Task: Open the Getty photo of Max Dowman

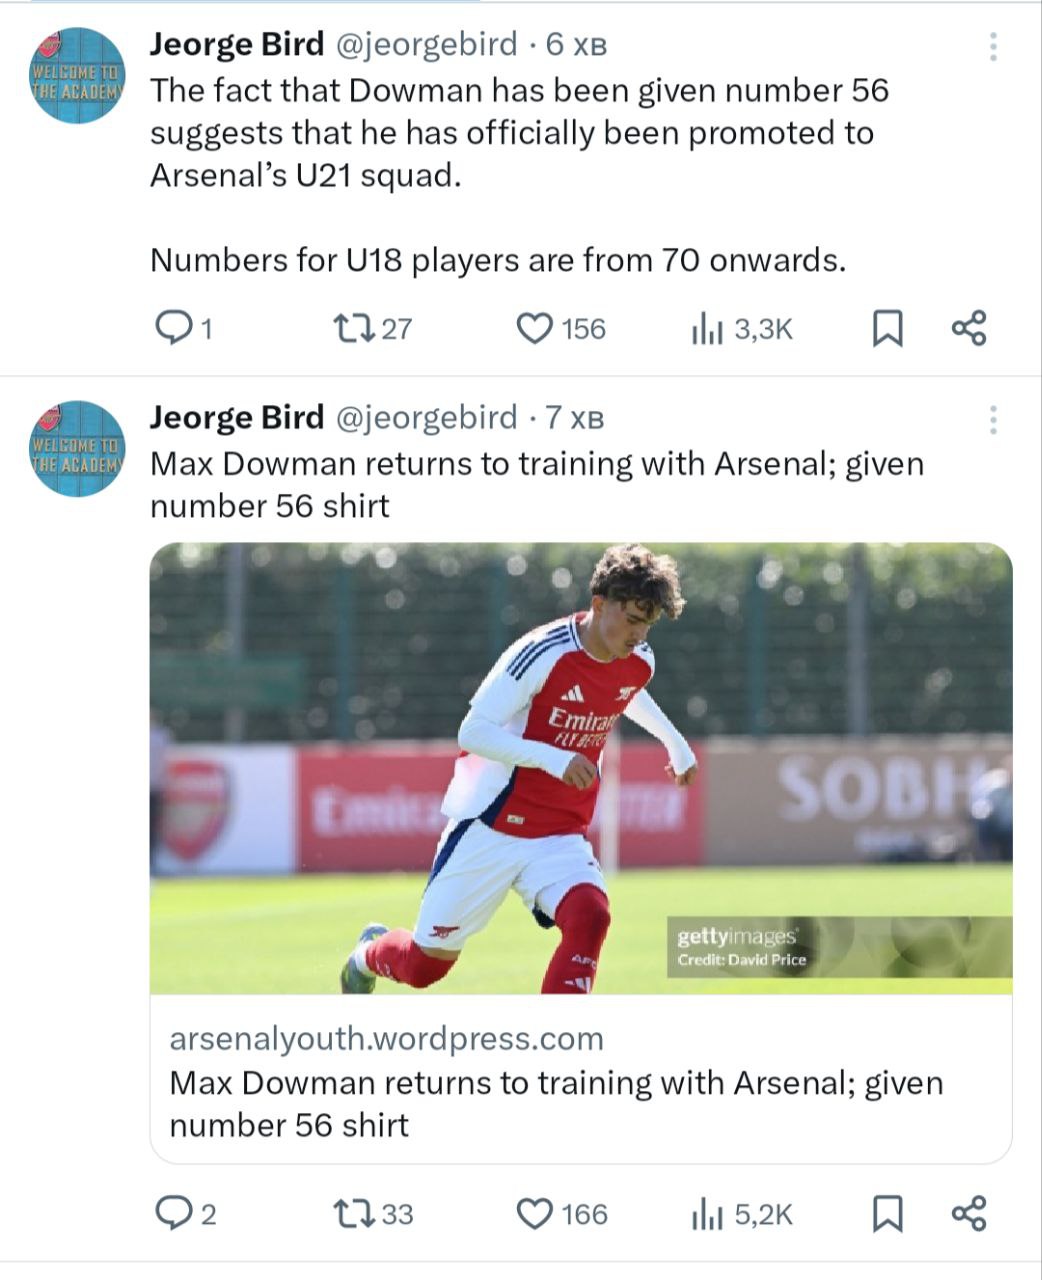Action: (580, 767)
